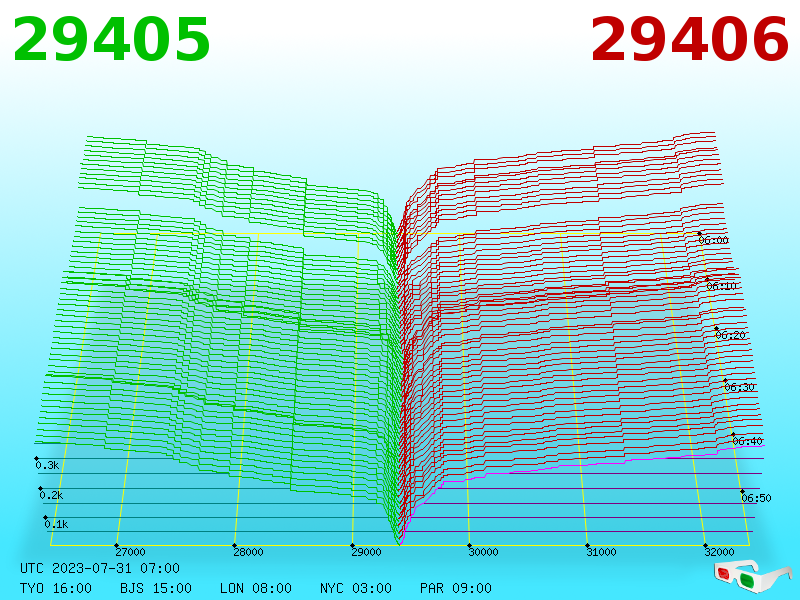Click the 0.2k depth axis label

pyautogui.click(x=51, y=495)
